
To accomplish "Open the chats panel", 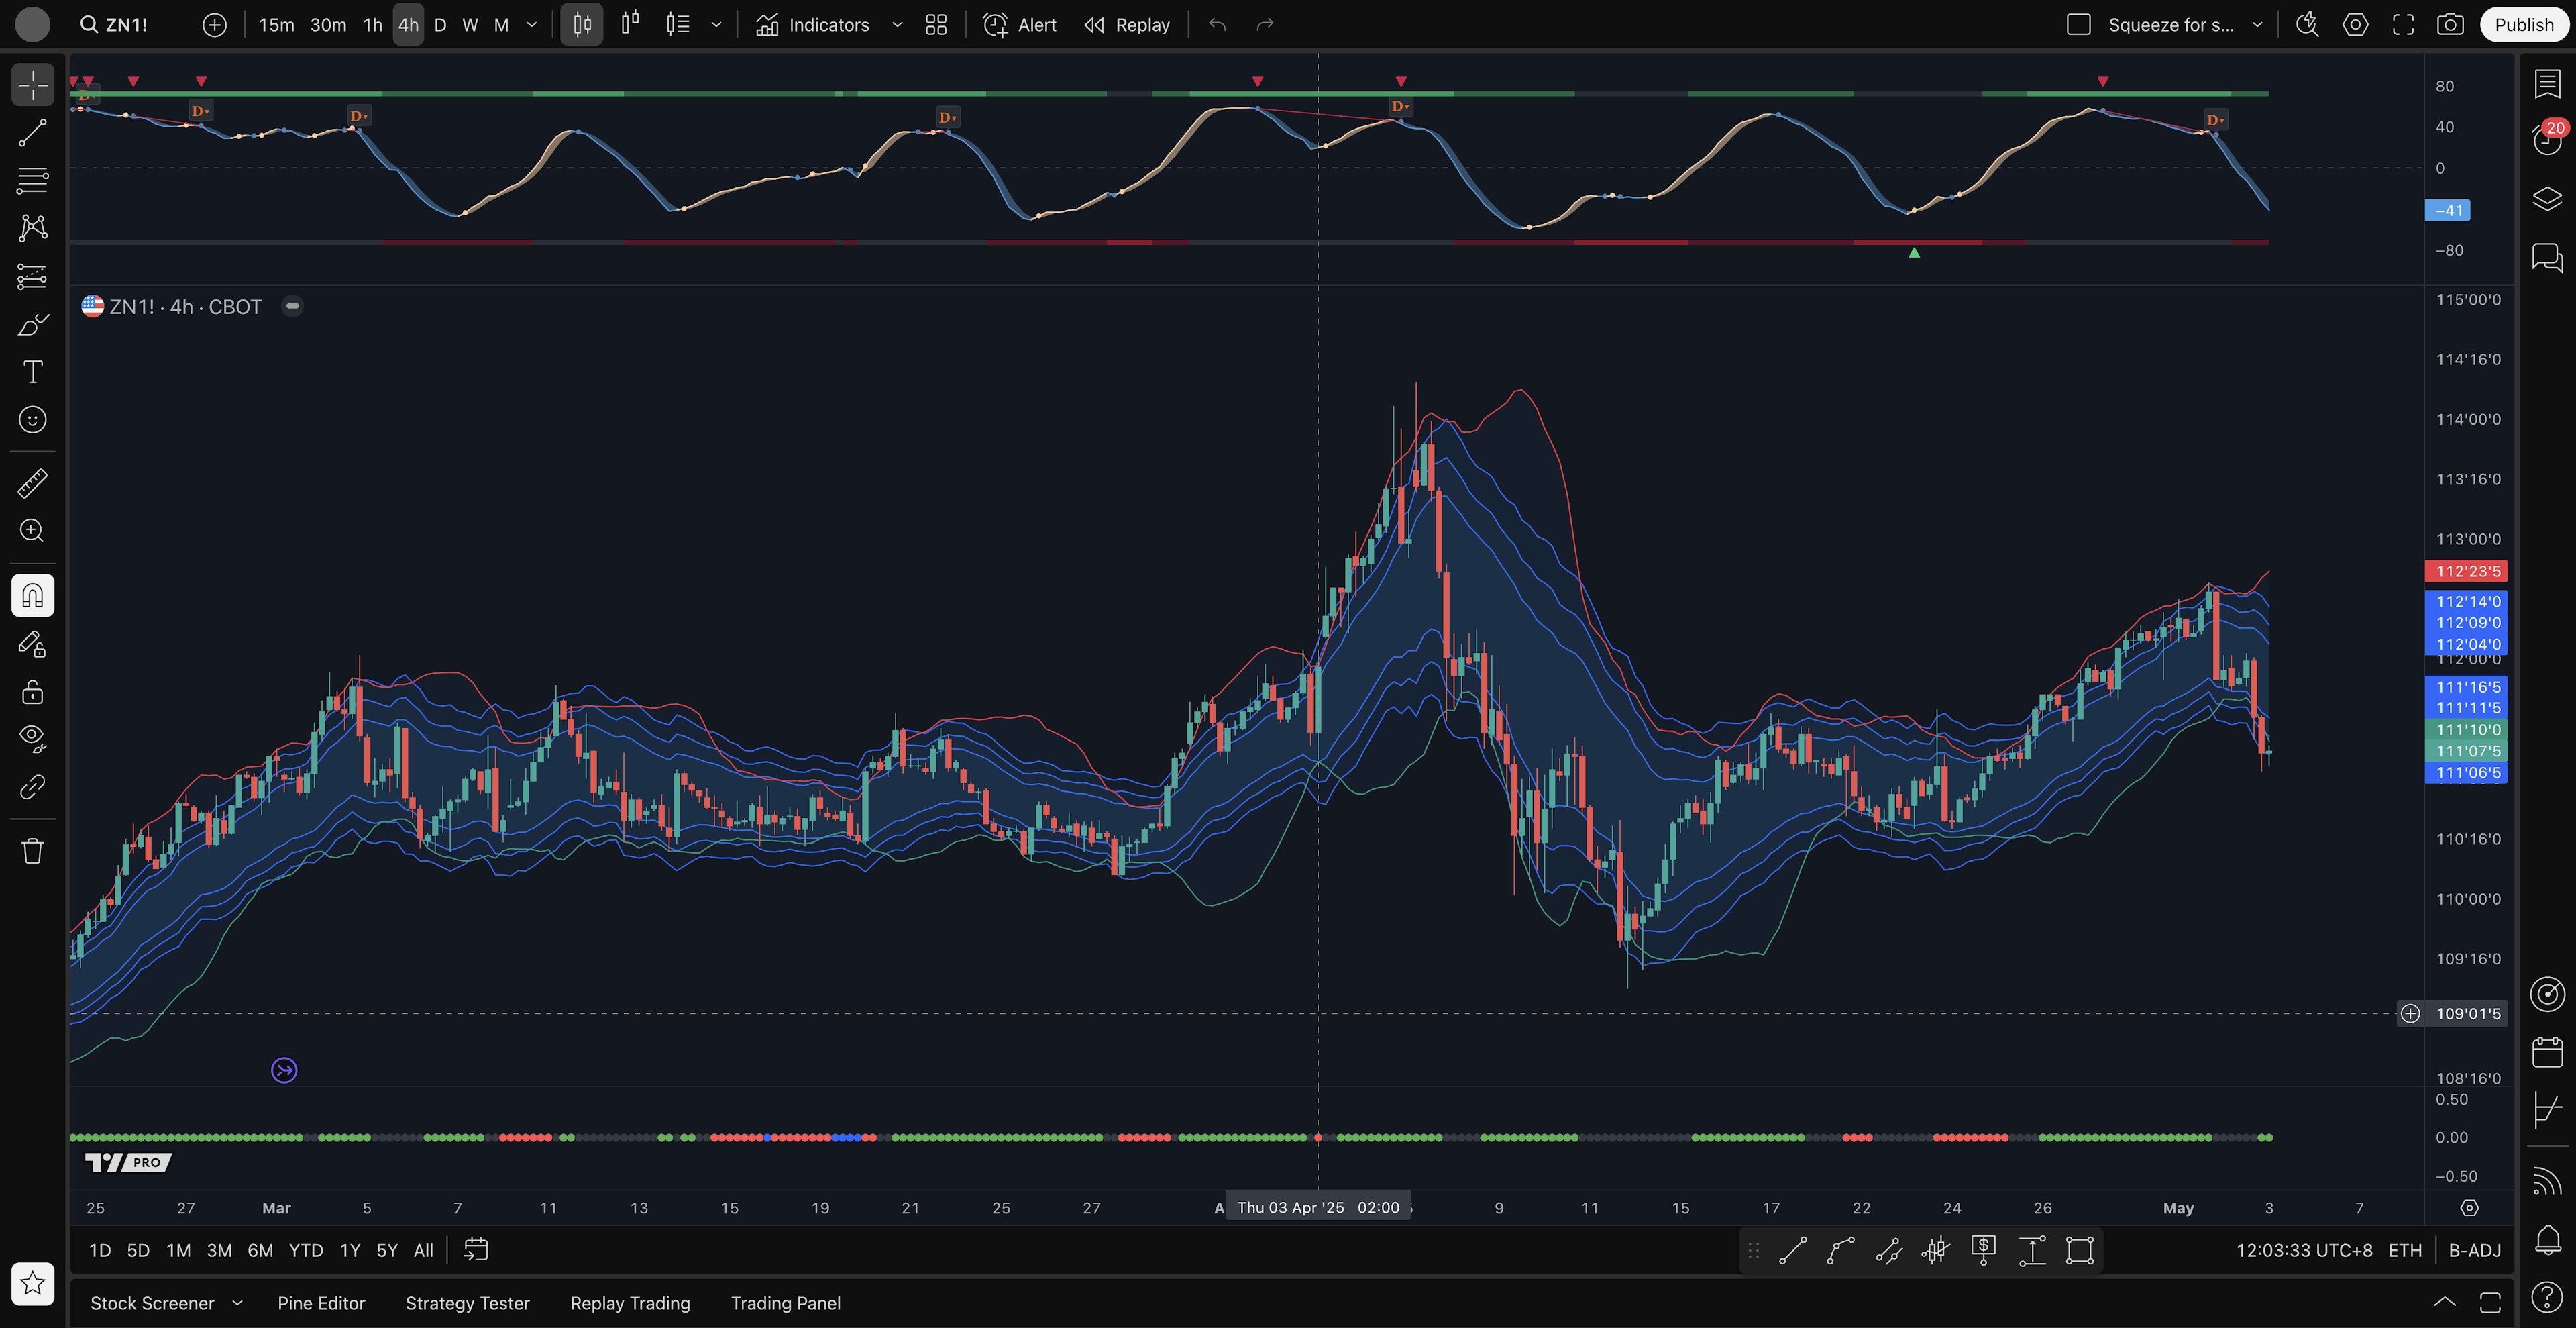I will click(2547, 258).
